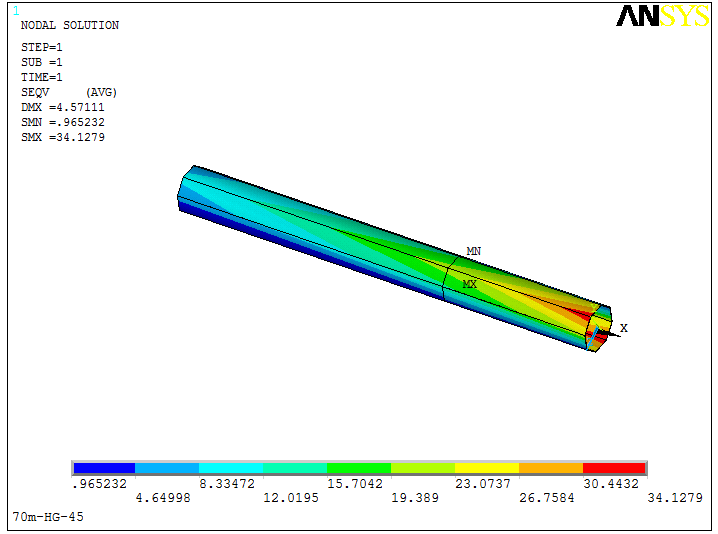Click the legend value 30.4432
This screenshot has height=534, width=718.
click(611, 484)
